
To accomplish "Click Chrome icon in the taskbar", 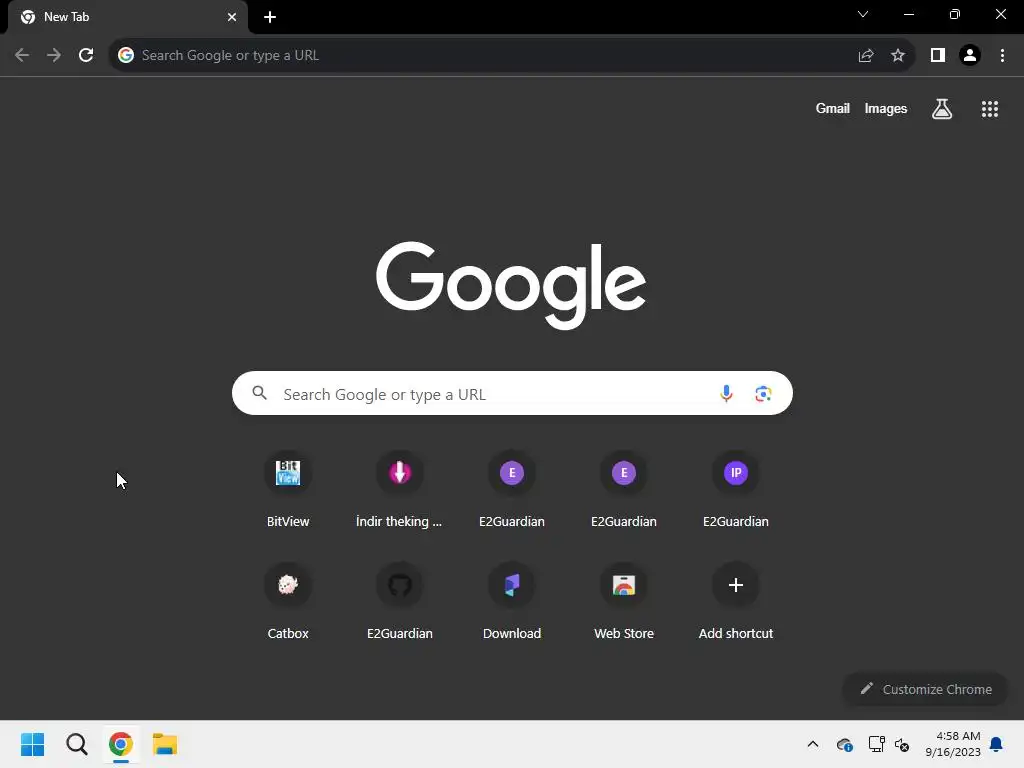I will tap(121, 744).
